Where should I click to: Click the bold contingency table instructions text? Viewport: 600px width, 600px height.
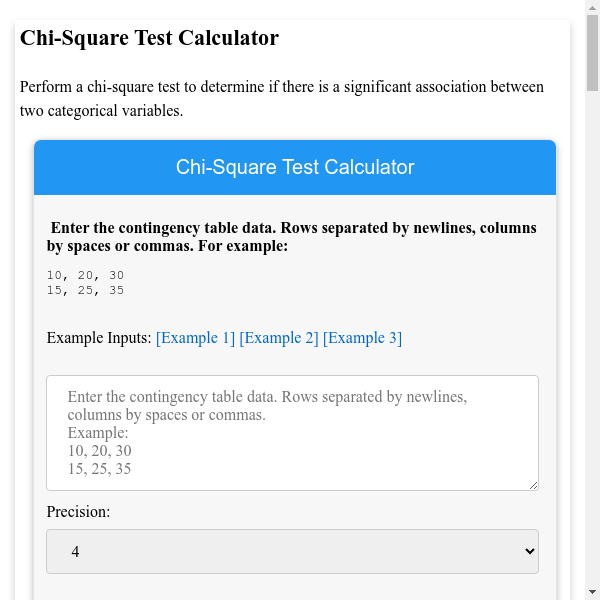click(292, 237)
